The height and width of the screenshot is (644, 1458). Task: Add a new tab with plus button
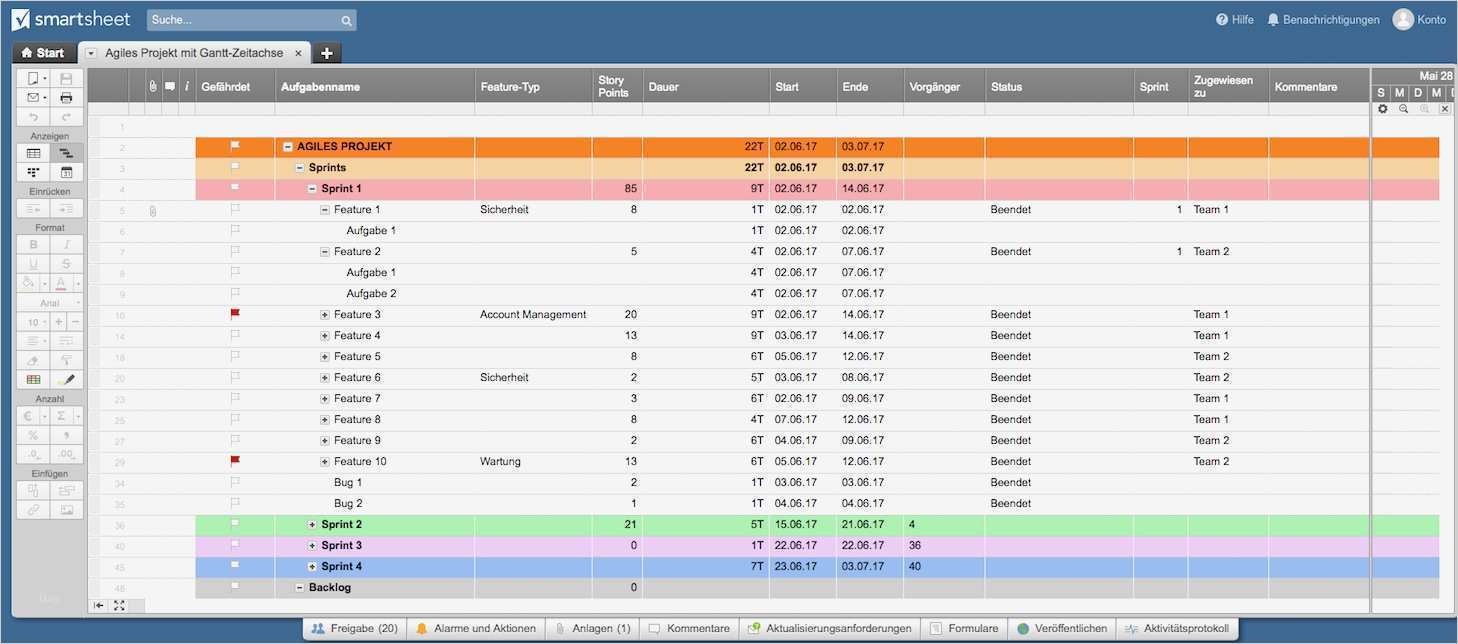pyautogui.click(x=326, y=53)
